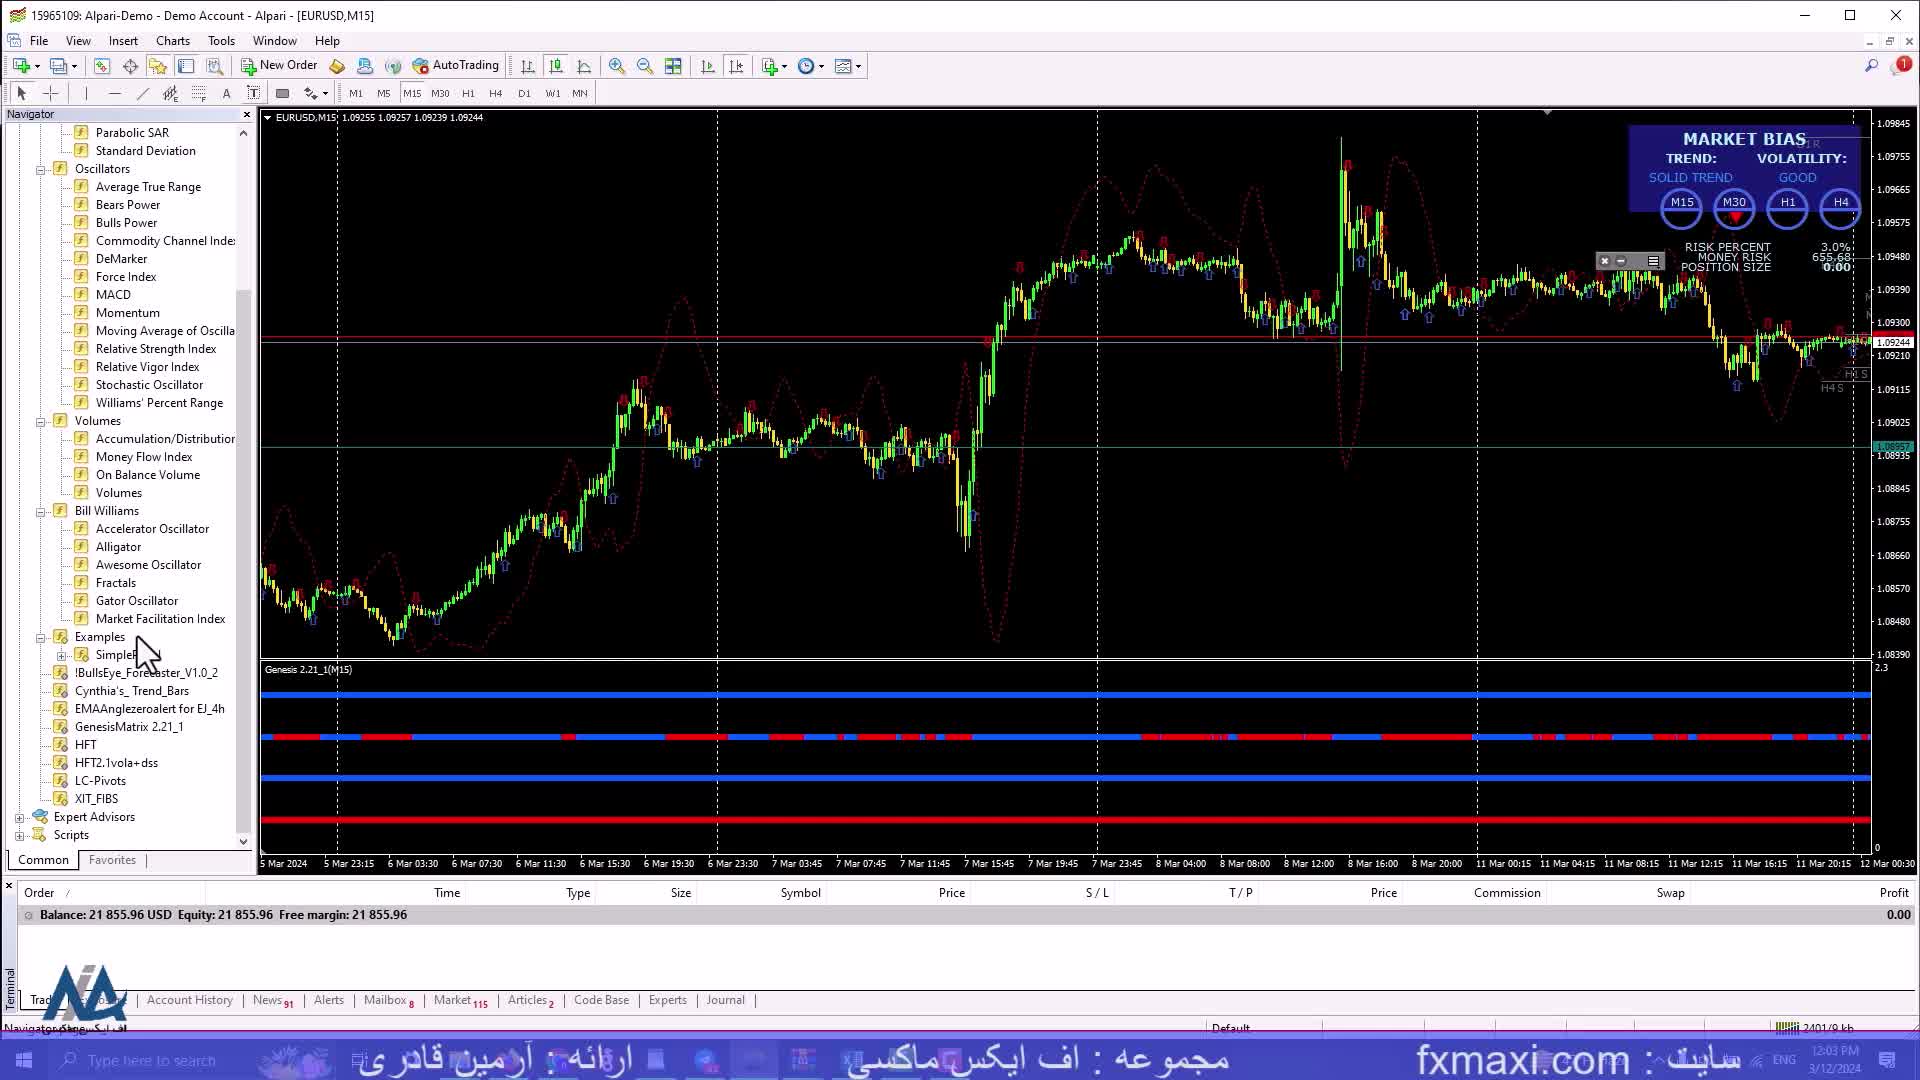The image size is (1920, 1080).
Task: Click the Zoom In magnifier icon
Action: point(617,66)
